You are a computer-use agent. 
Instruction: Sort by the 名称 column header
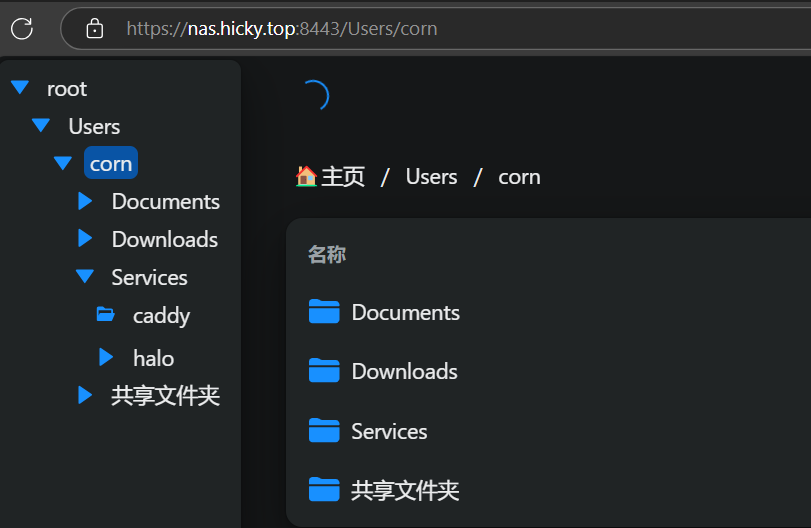327,254
